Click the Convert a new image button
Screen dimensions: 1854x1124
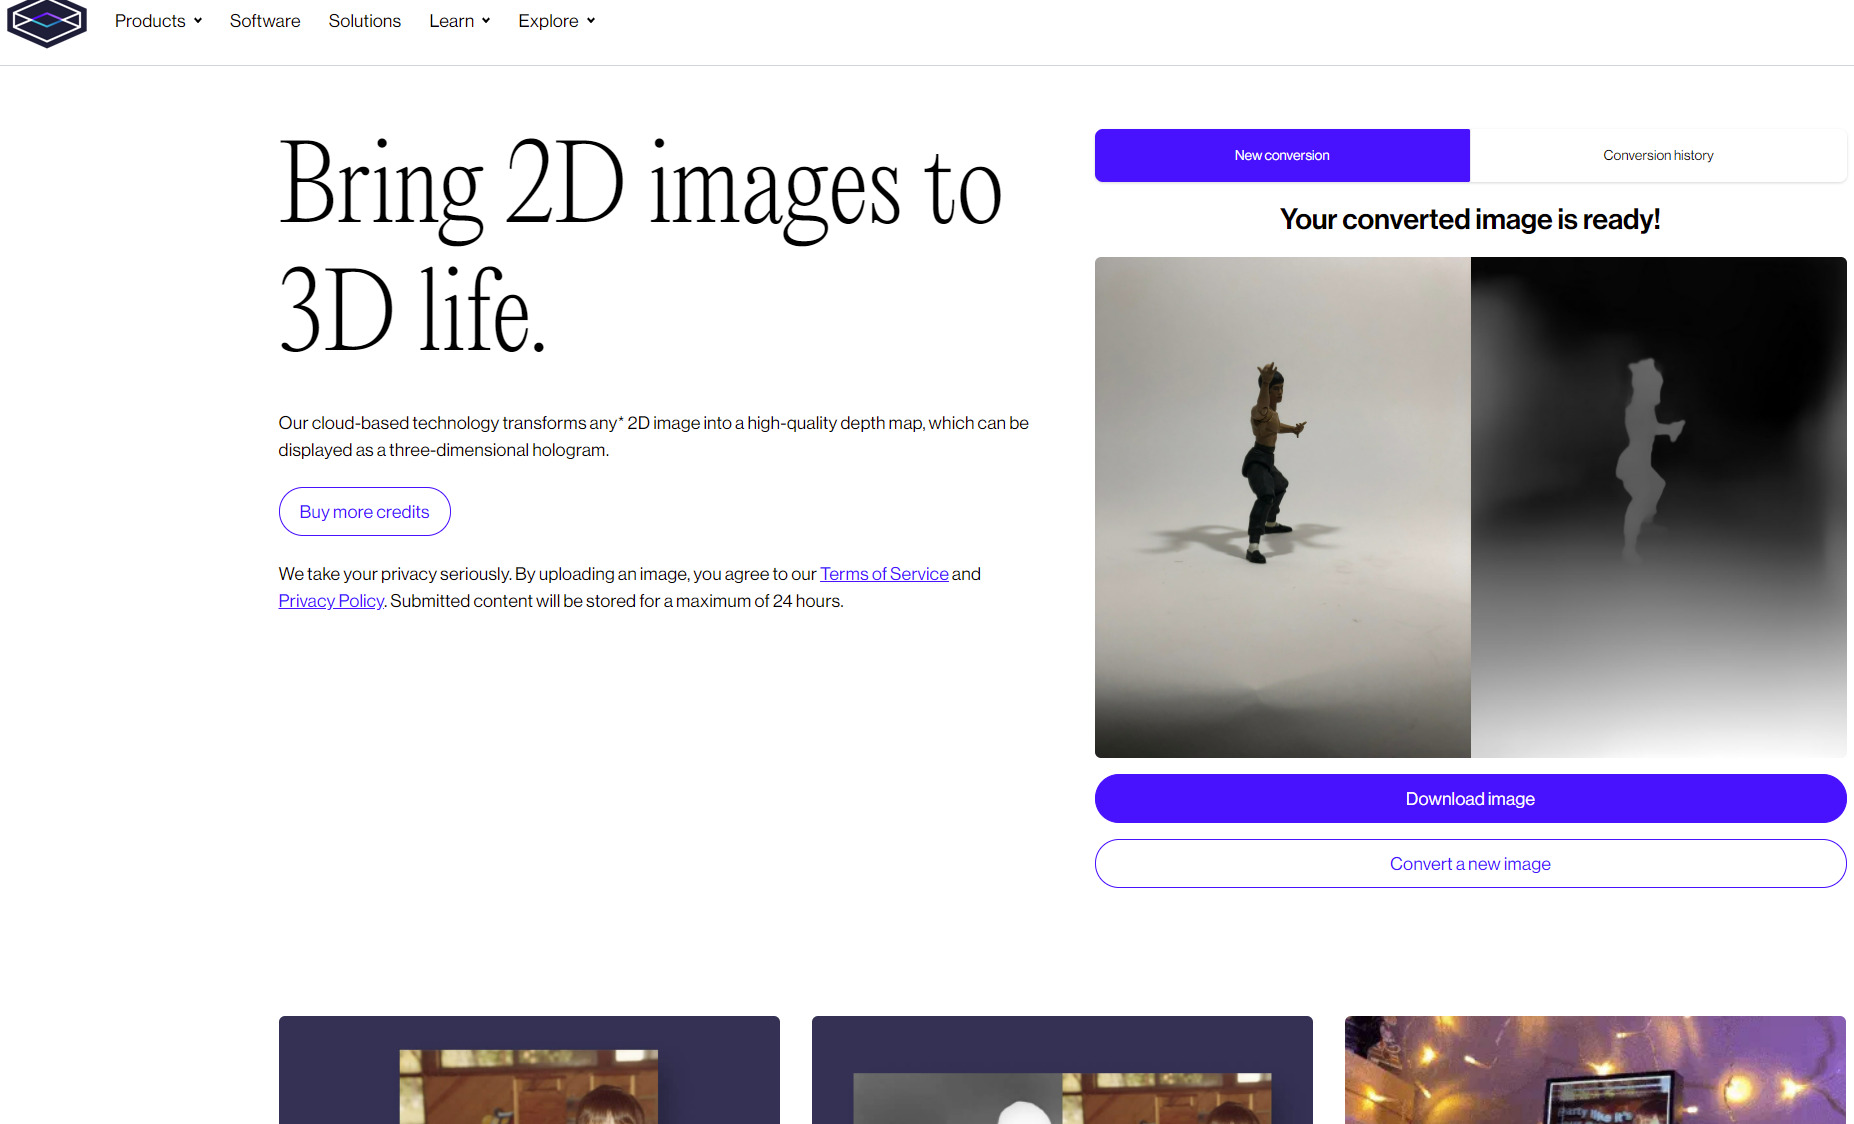[x=1470, y=863]
